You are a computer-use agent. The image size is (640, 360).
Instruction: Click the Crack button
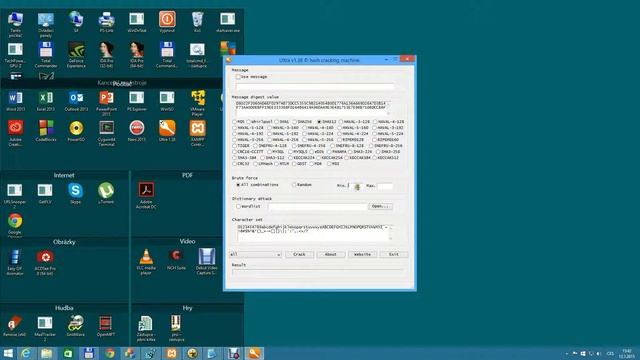(x=299, y=254)
